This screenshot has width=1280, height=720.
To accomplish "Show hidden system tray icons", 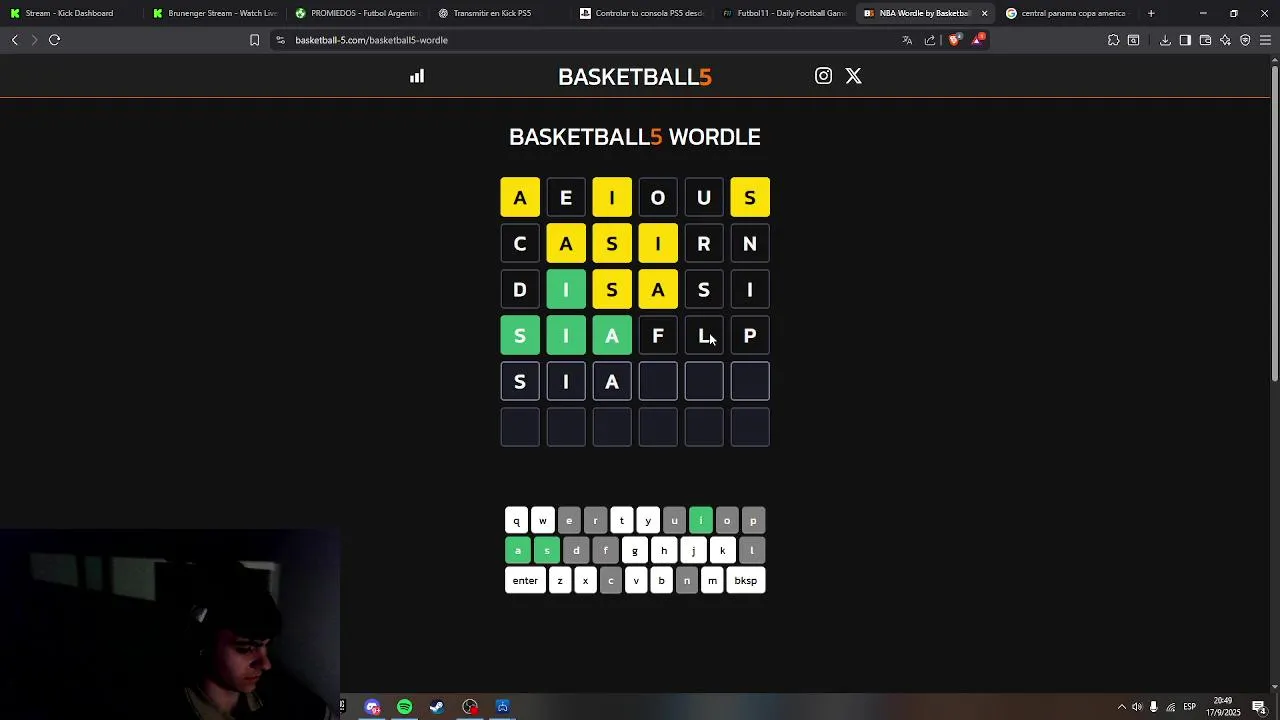I will pyautogui.click(x=1121, y=707).
